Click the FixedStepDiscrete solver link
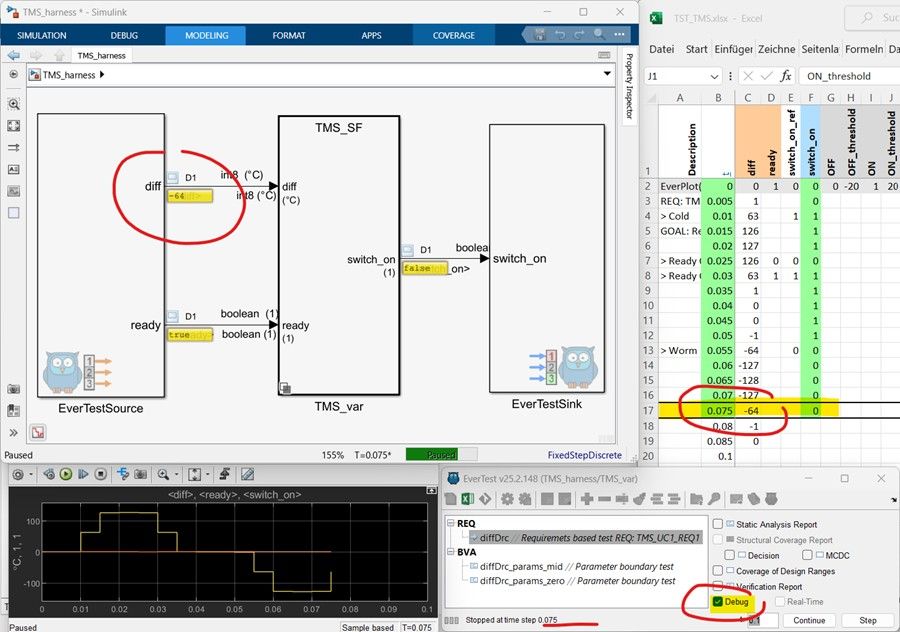Image resolution: width=900 pixels, height=632 pixels. coord(584,455)
